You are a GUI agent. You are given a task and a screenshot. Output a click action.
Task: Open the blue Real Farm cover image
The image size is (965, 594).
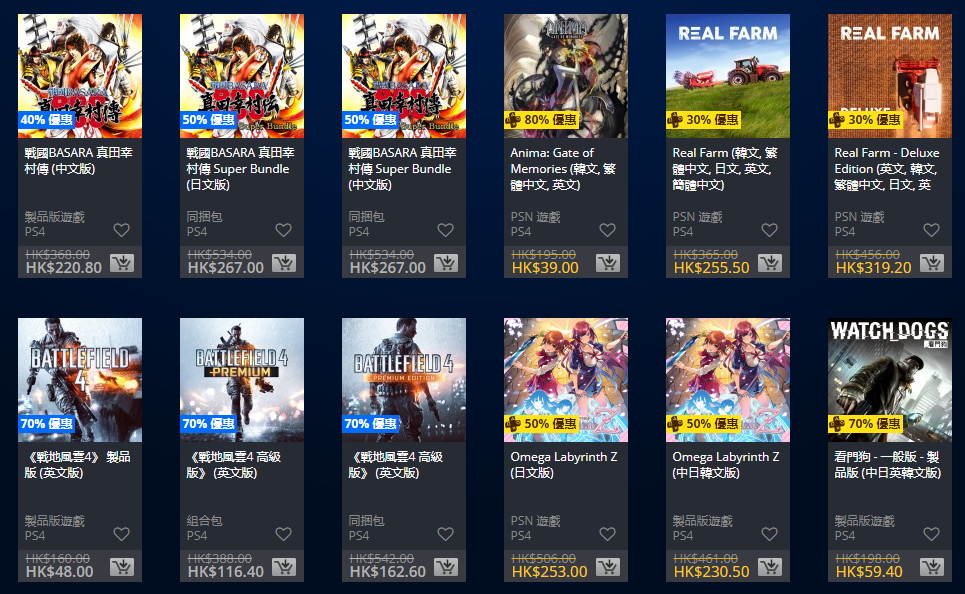[x=728, y=76]
